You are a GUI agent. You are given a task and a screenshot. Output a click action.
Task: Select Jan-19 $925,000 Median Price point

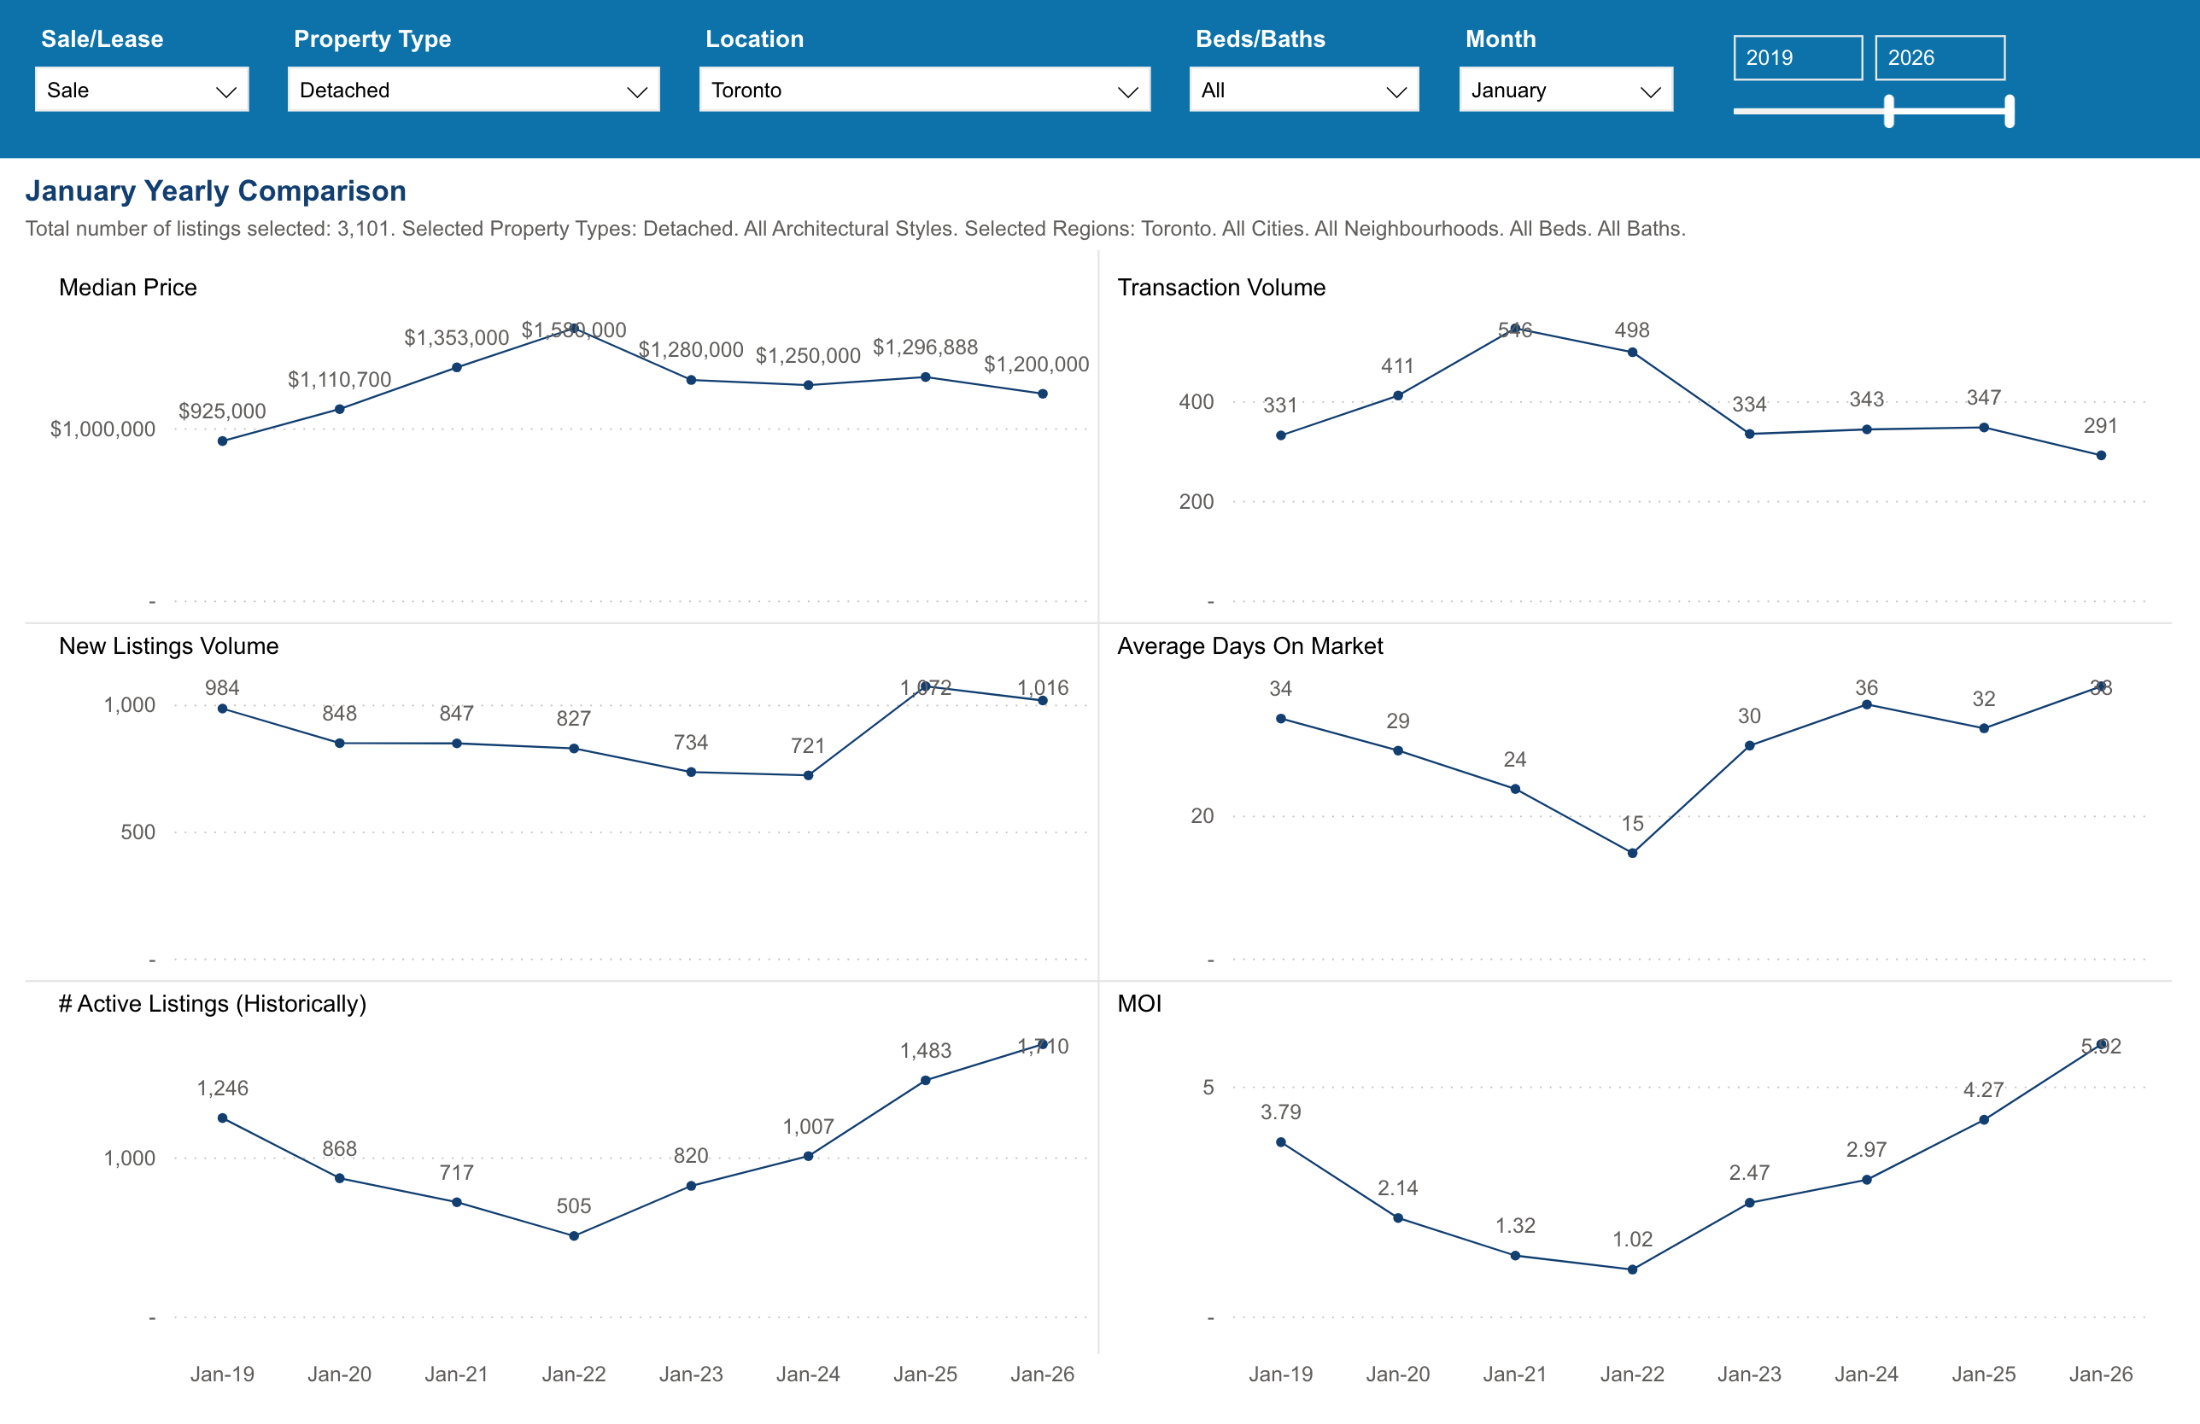[223, 441]
